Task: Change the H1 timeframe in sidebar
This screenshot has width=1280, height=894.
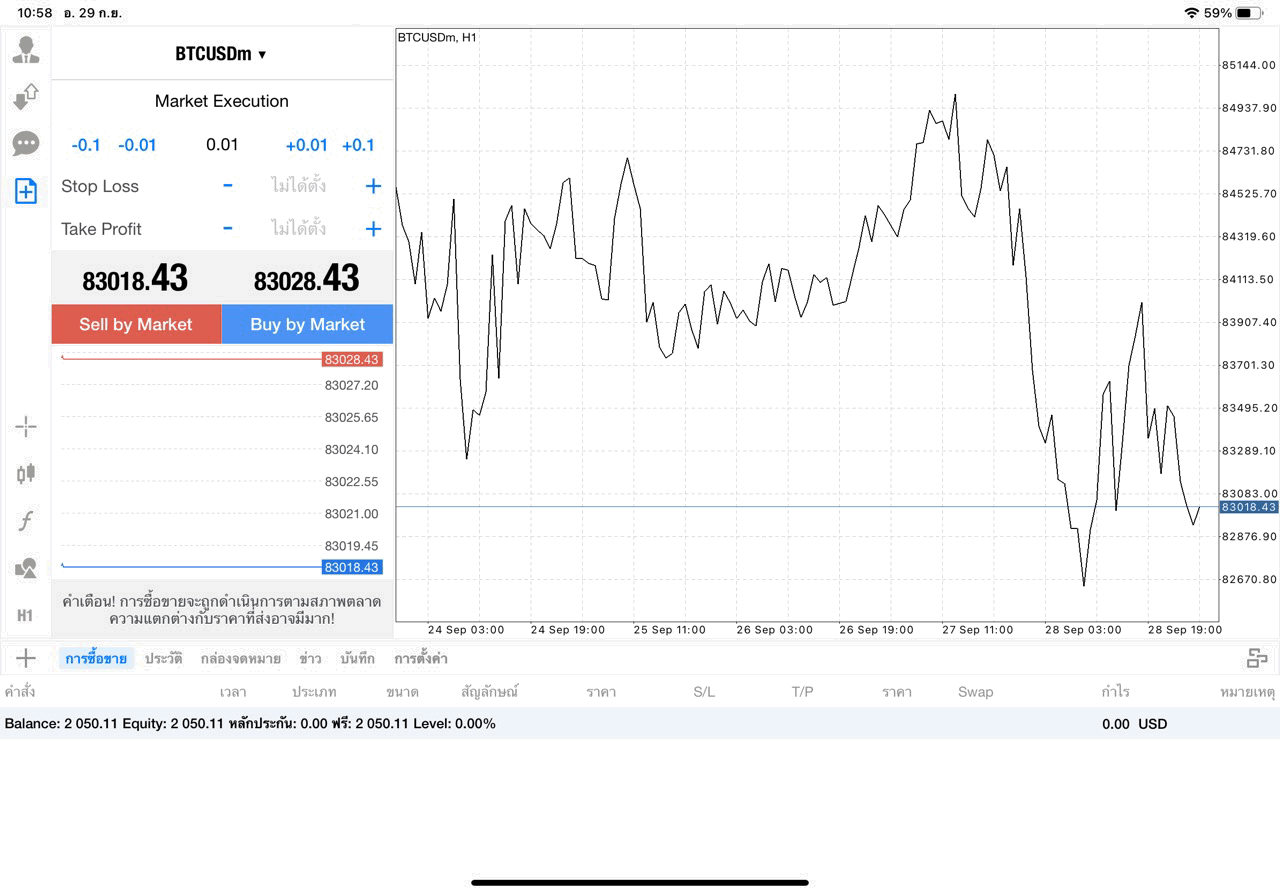Action: point(26,615)
